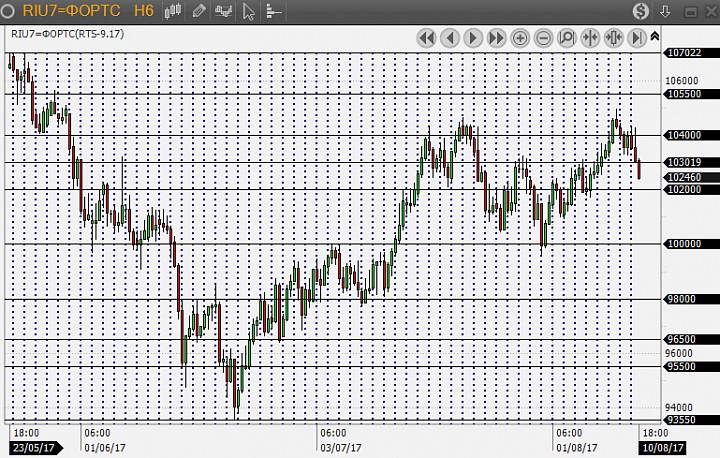
Task: Select the 104000 price level tag
Action: (x=691, y=135)
